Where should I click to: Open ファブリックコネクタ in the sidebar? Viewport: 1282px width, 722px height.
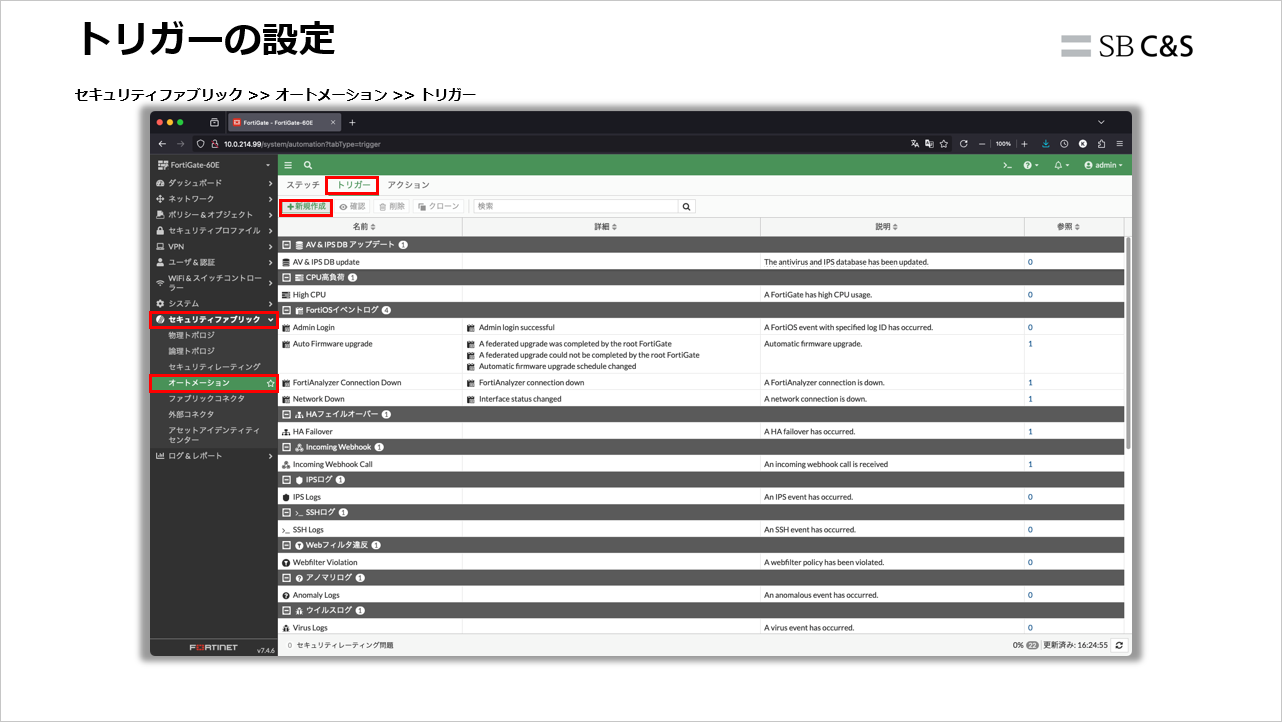(x=206, y=398)
